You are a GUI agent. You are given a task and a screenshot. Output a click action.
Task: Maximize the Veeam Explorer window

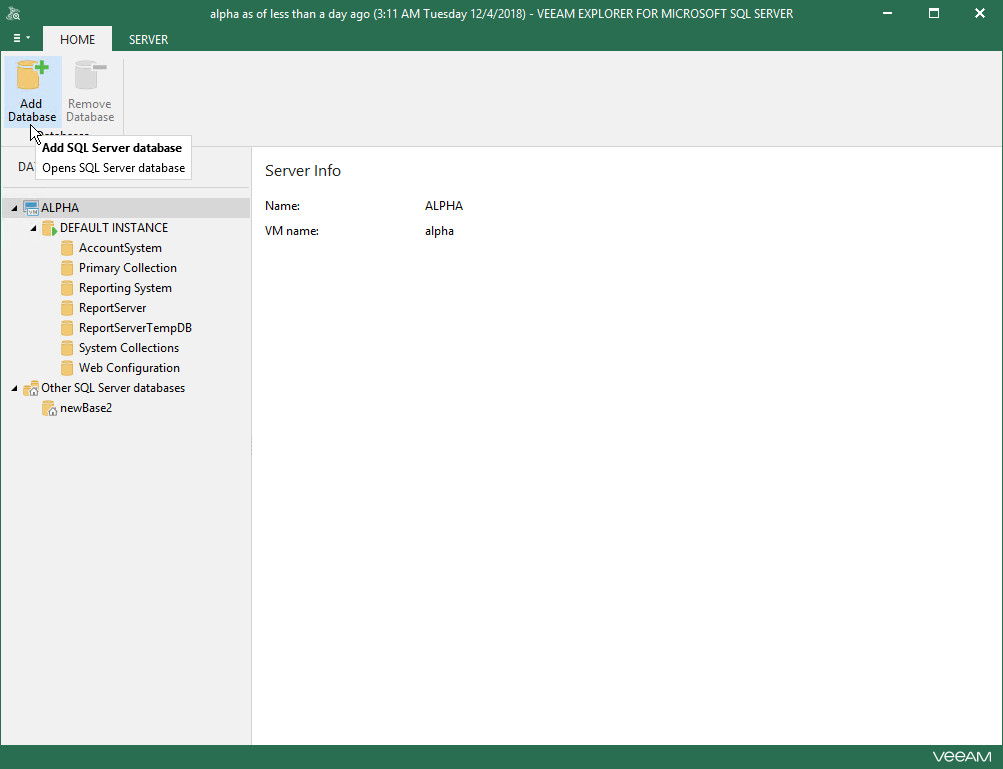coord(934,13)
